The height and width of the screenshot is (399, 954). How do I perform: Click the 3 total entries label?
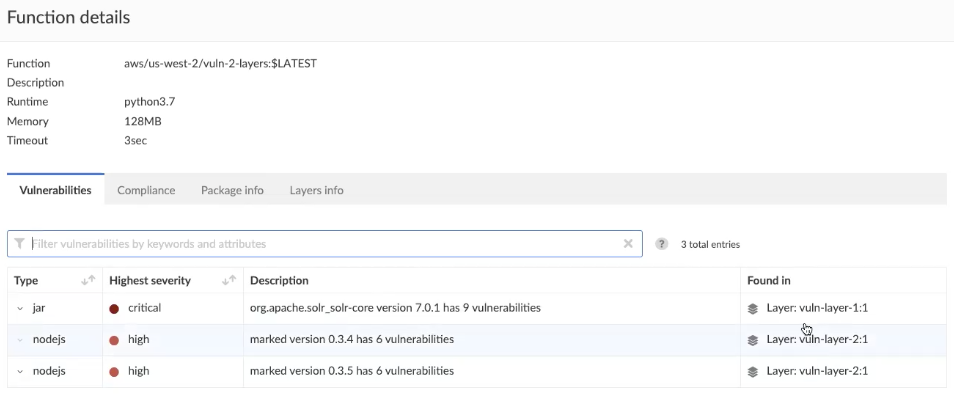tap(711, 245)
